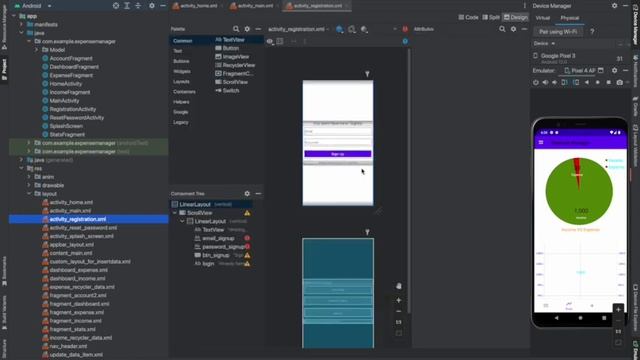Switch to Split view mode
The height and width of the screenshot is (360, 640).
pos(491,17)
